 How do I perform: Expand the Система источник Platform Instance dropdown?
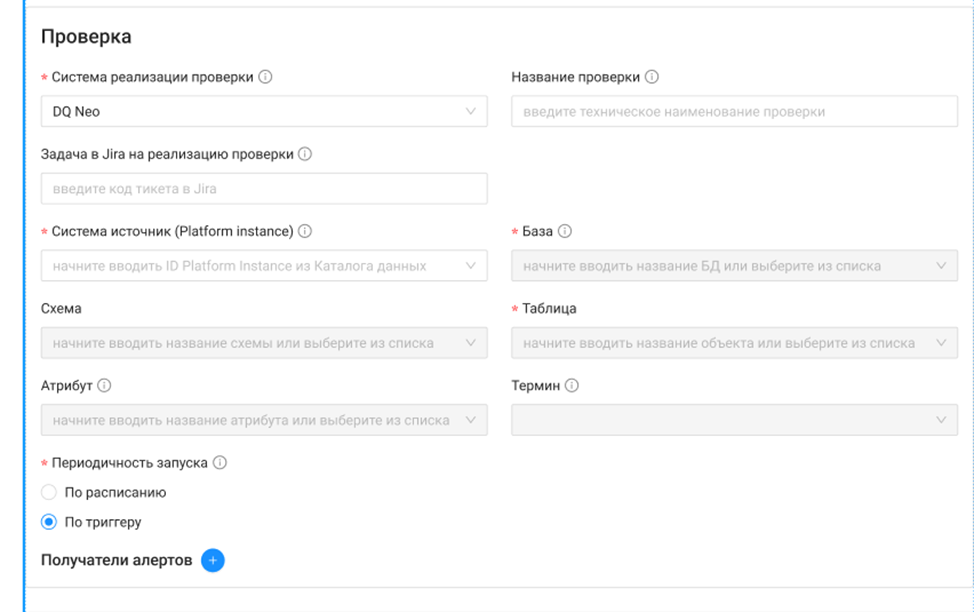coord(264,266)
